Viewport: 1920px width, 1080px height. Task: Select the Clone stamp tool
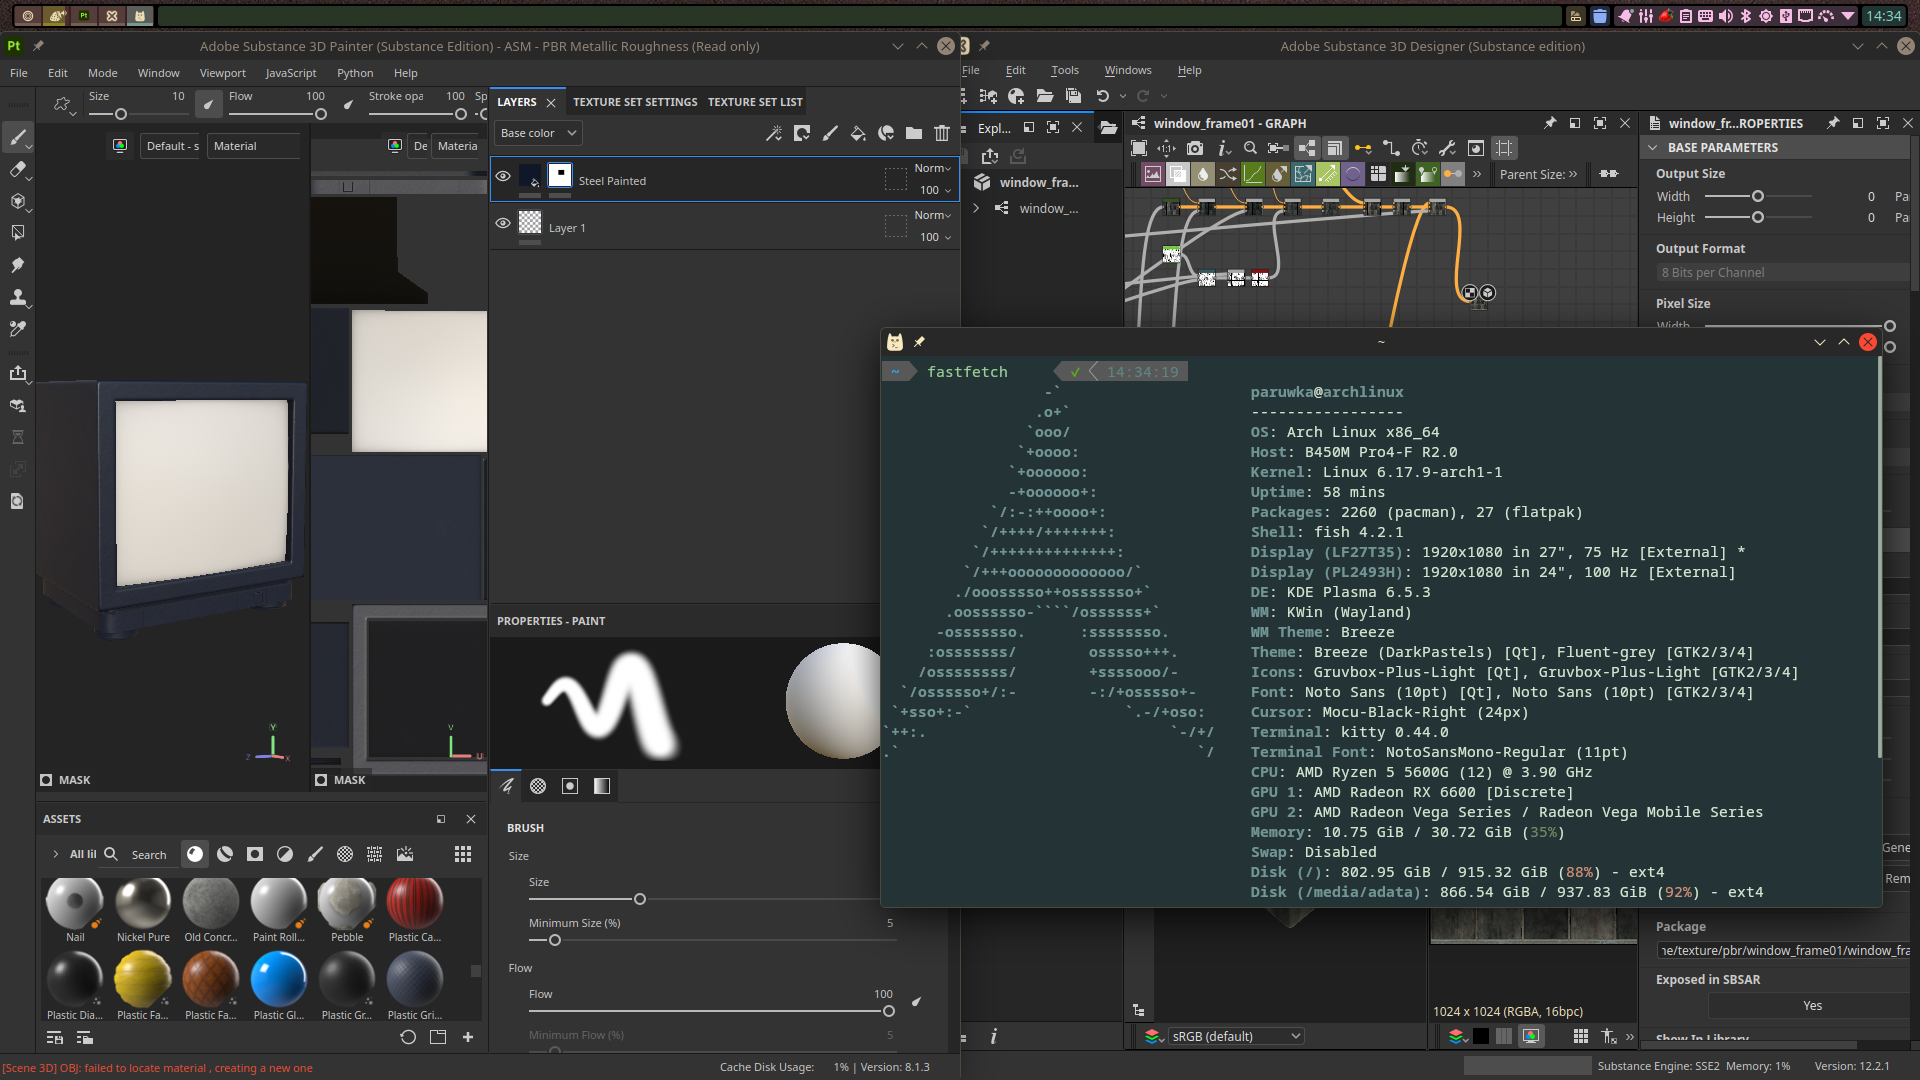(17, 297)
